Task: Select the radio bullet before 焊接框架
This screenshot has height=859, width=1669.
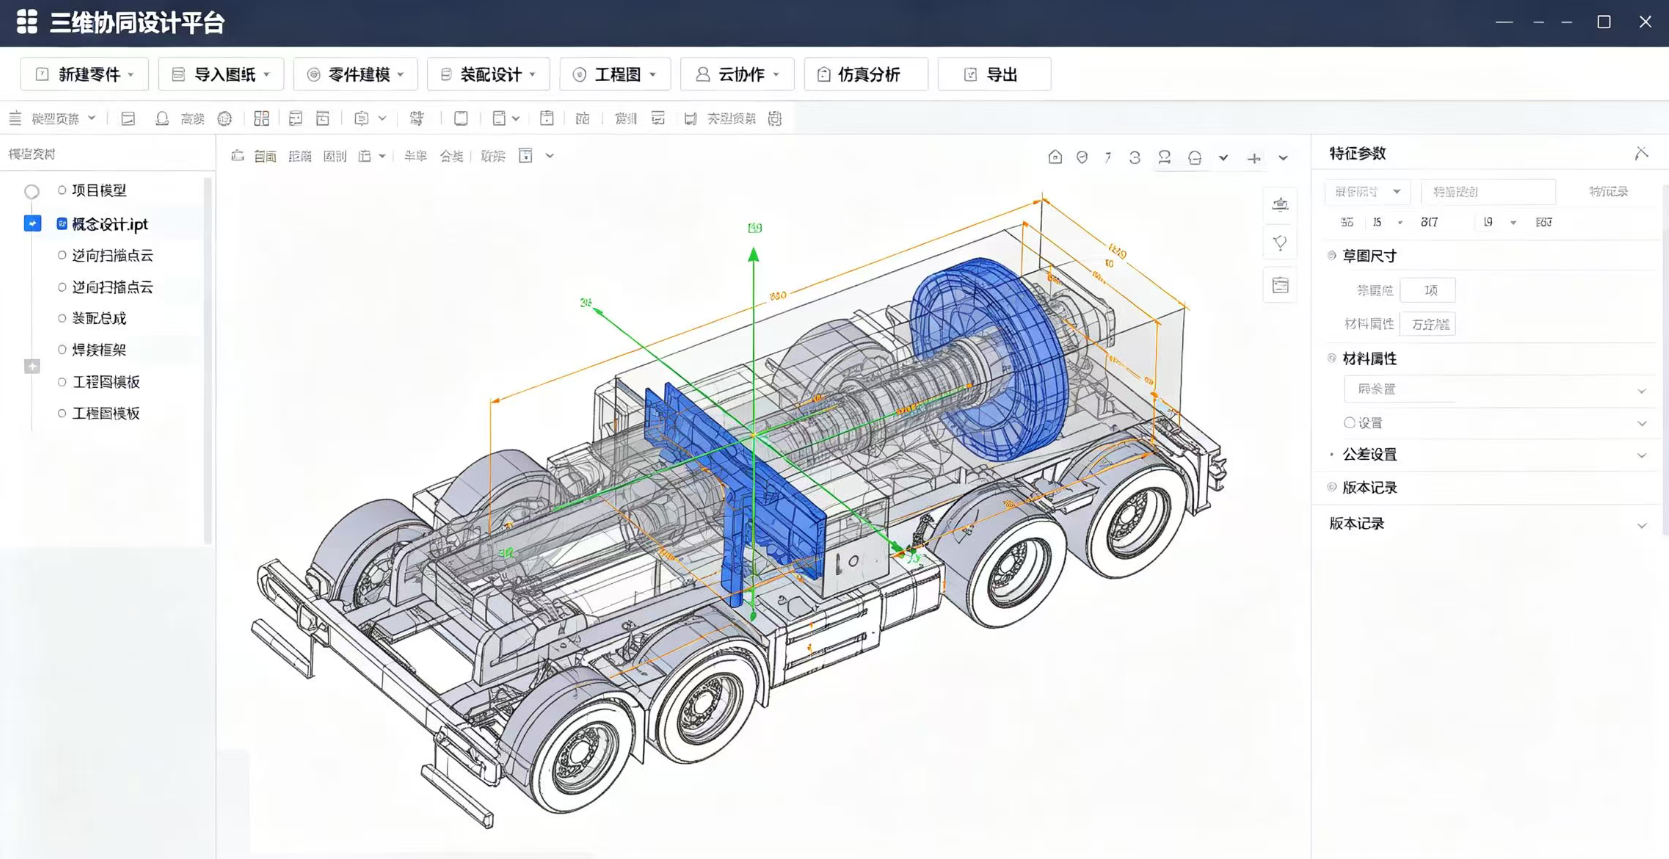Action: point(62,349)
